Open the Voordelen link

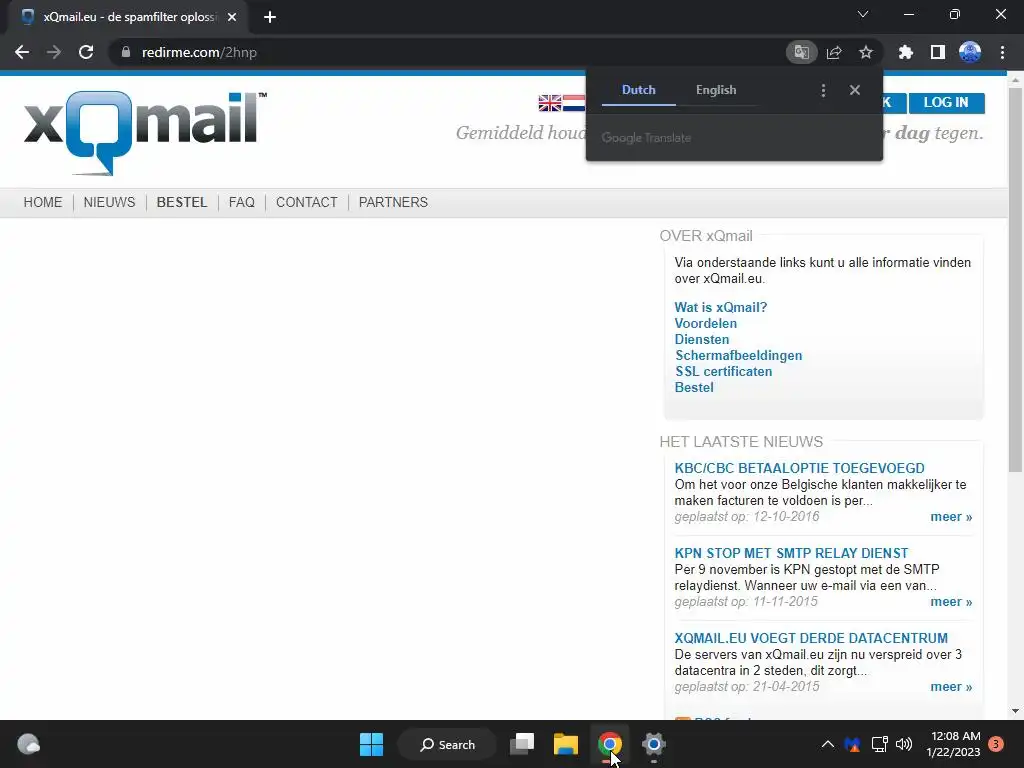tap(705, 323)
